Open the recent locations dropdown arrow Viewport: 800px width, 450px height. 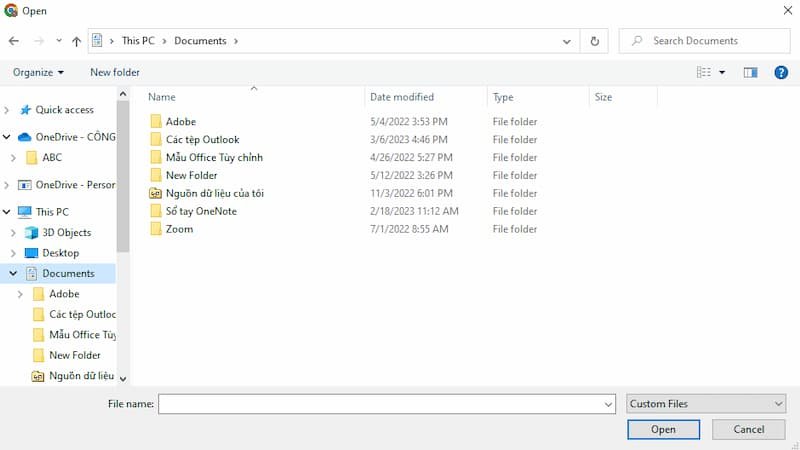(59, 41)
